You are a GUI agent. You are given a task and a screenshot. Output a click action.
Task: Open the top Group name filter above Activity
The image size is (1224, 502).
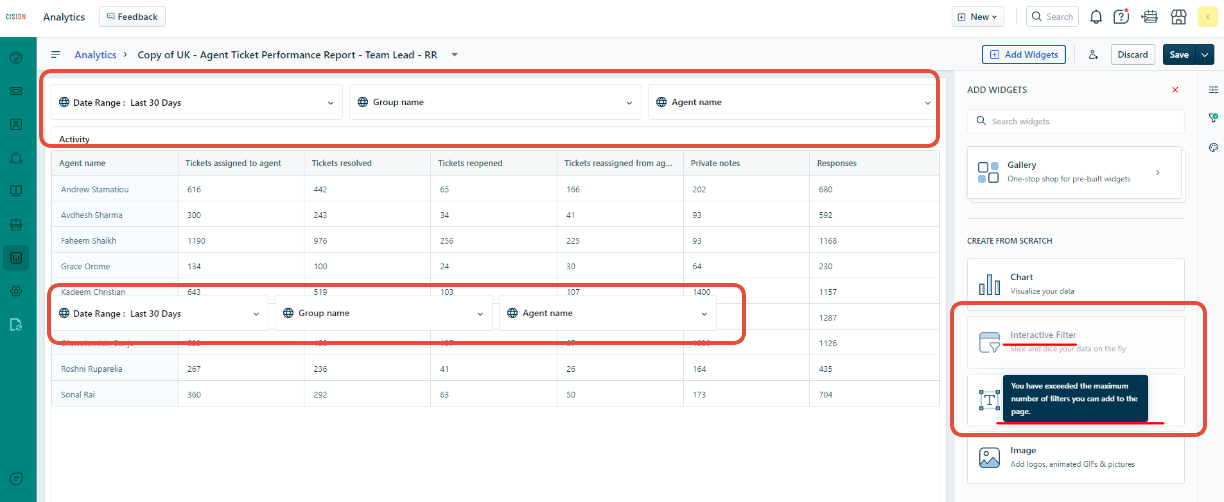pos(495,102)
